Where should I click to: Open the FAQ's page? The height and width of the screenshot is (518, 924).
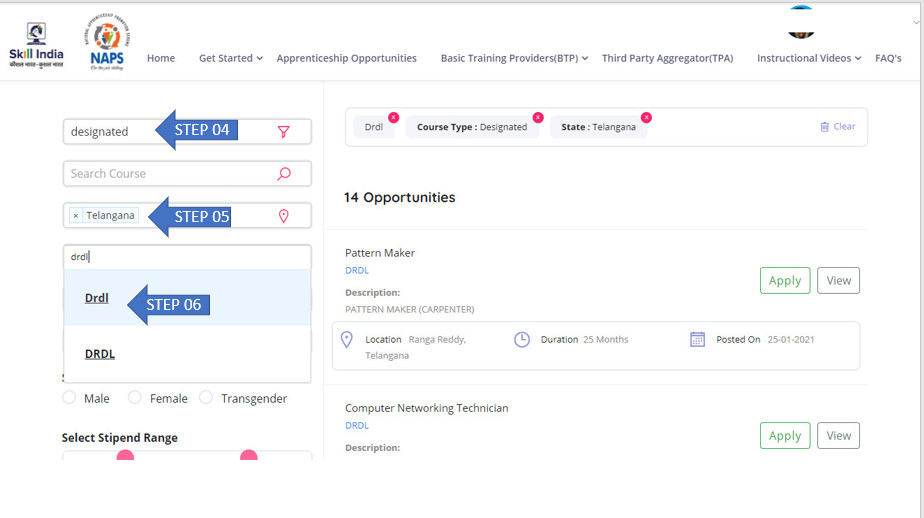coord(888,58)
